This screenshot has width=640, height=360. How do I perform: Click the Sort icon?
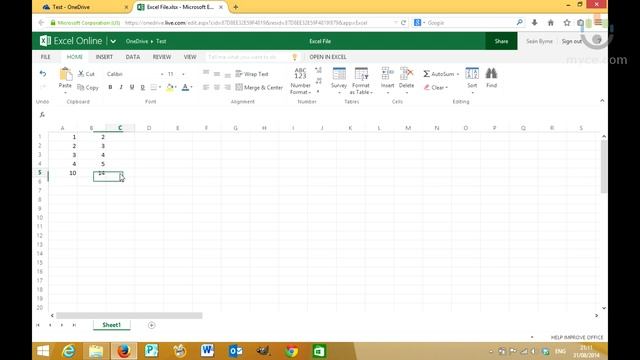472,74
